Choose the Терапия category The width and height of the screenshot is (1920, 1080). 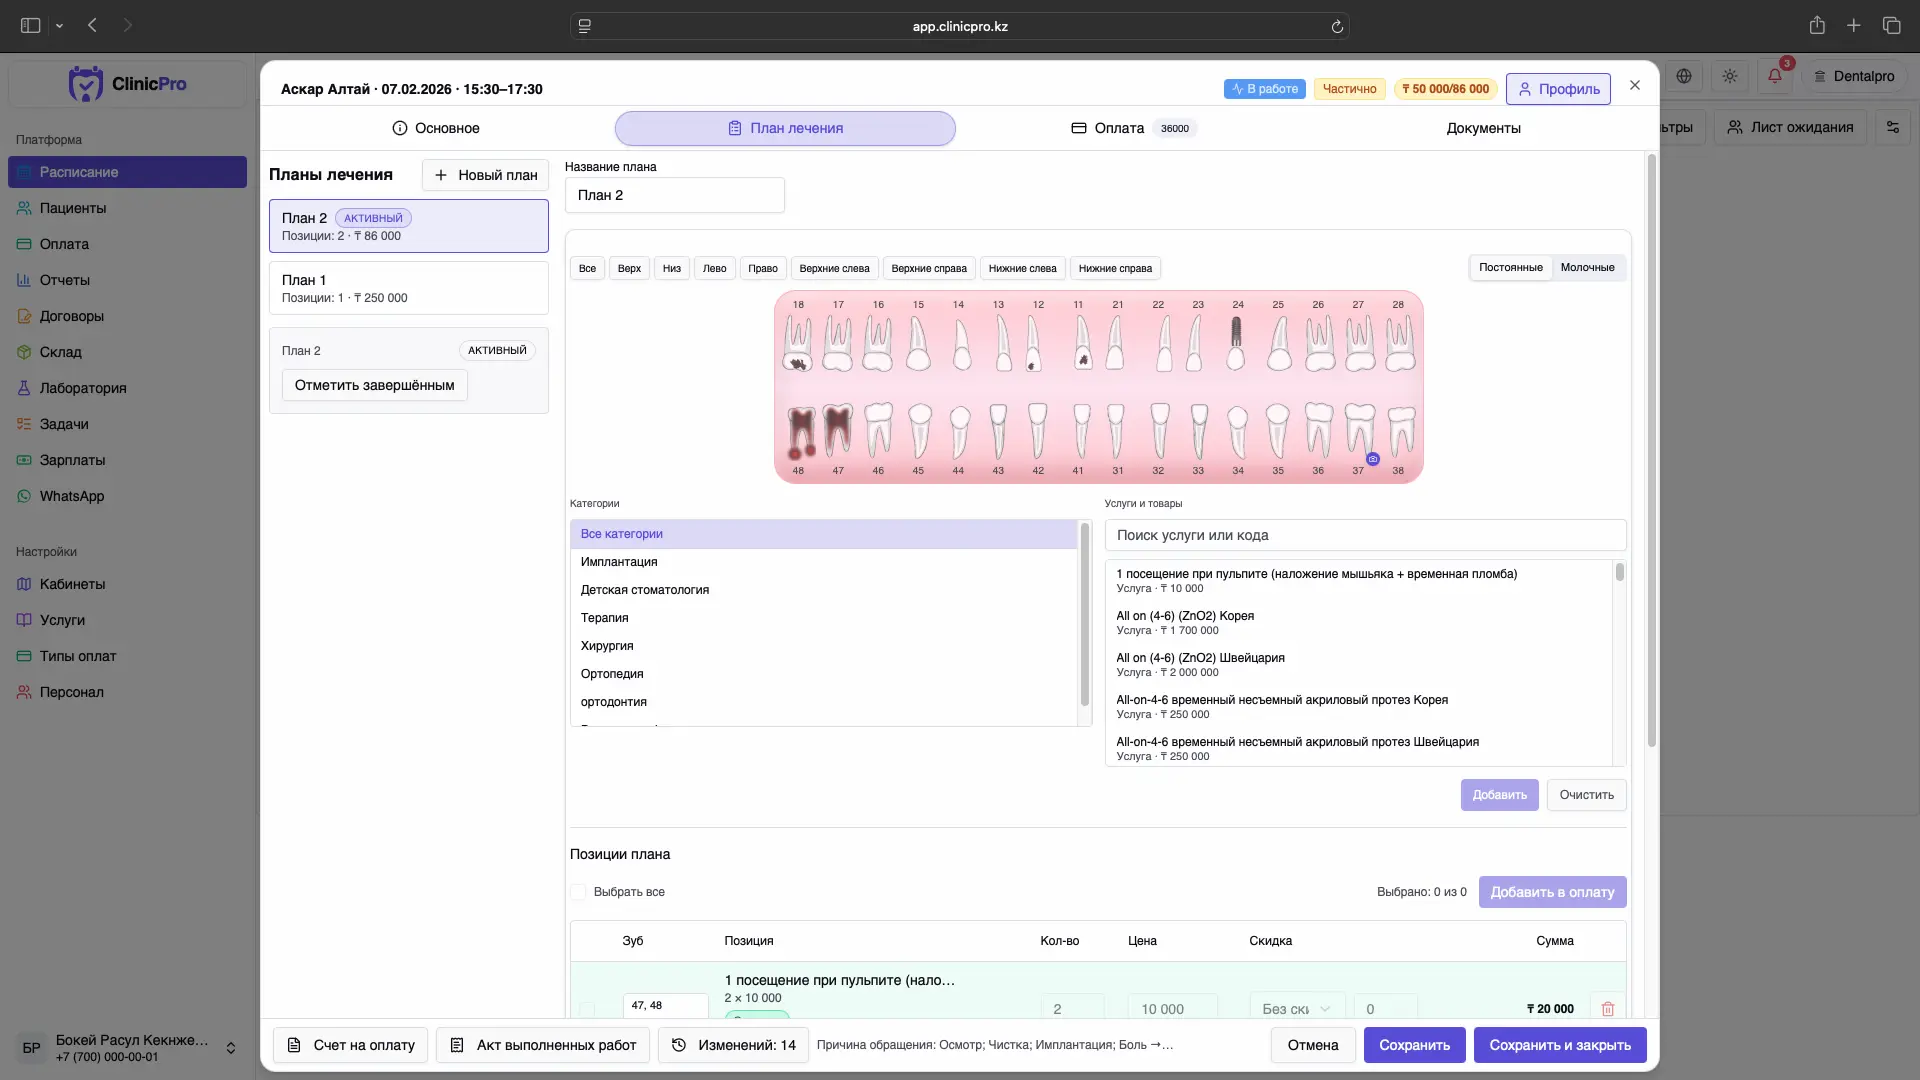pos(824,618)
